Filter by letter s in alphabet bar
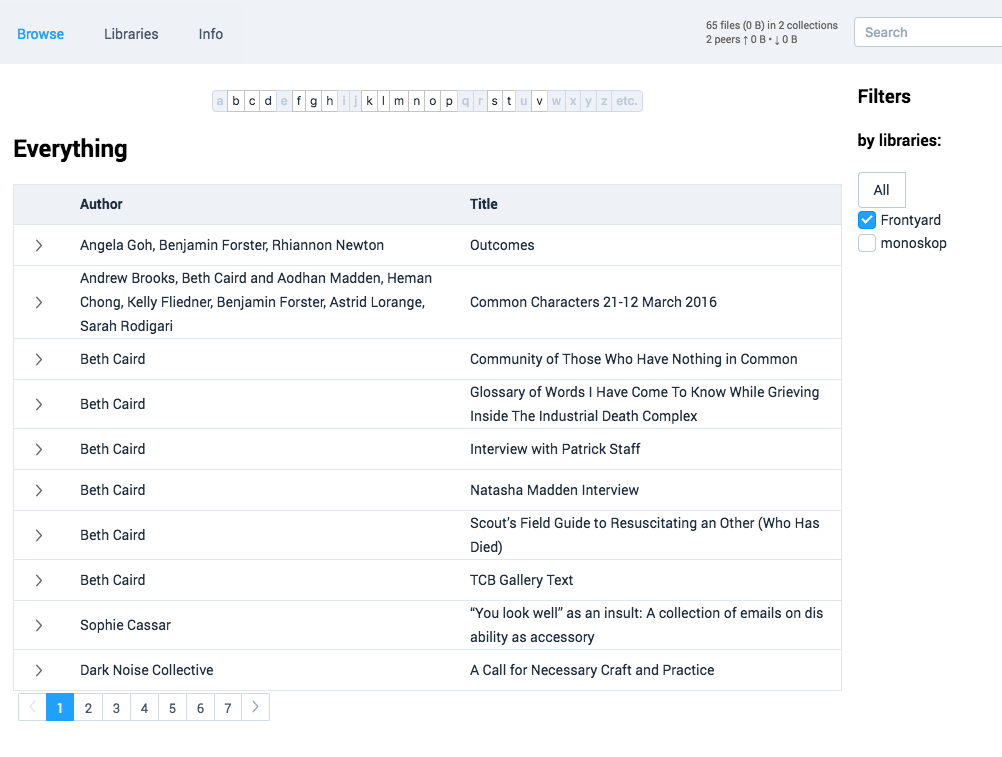 pos(494,101)
